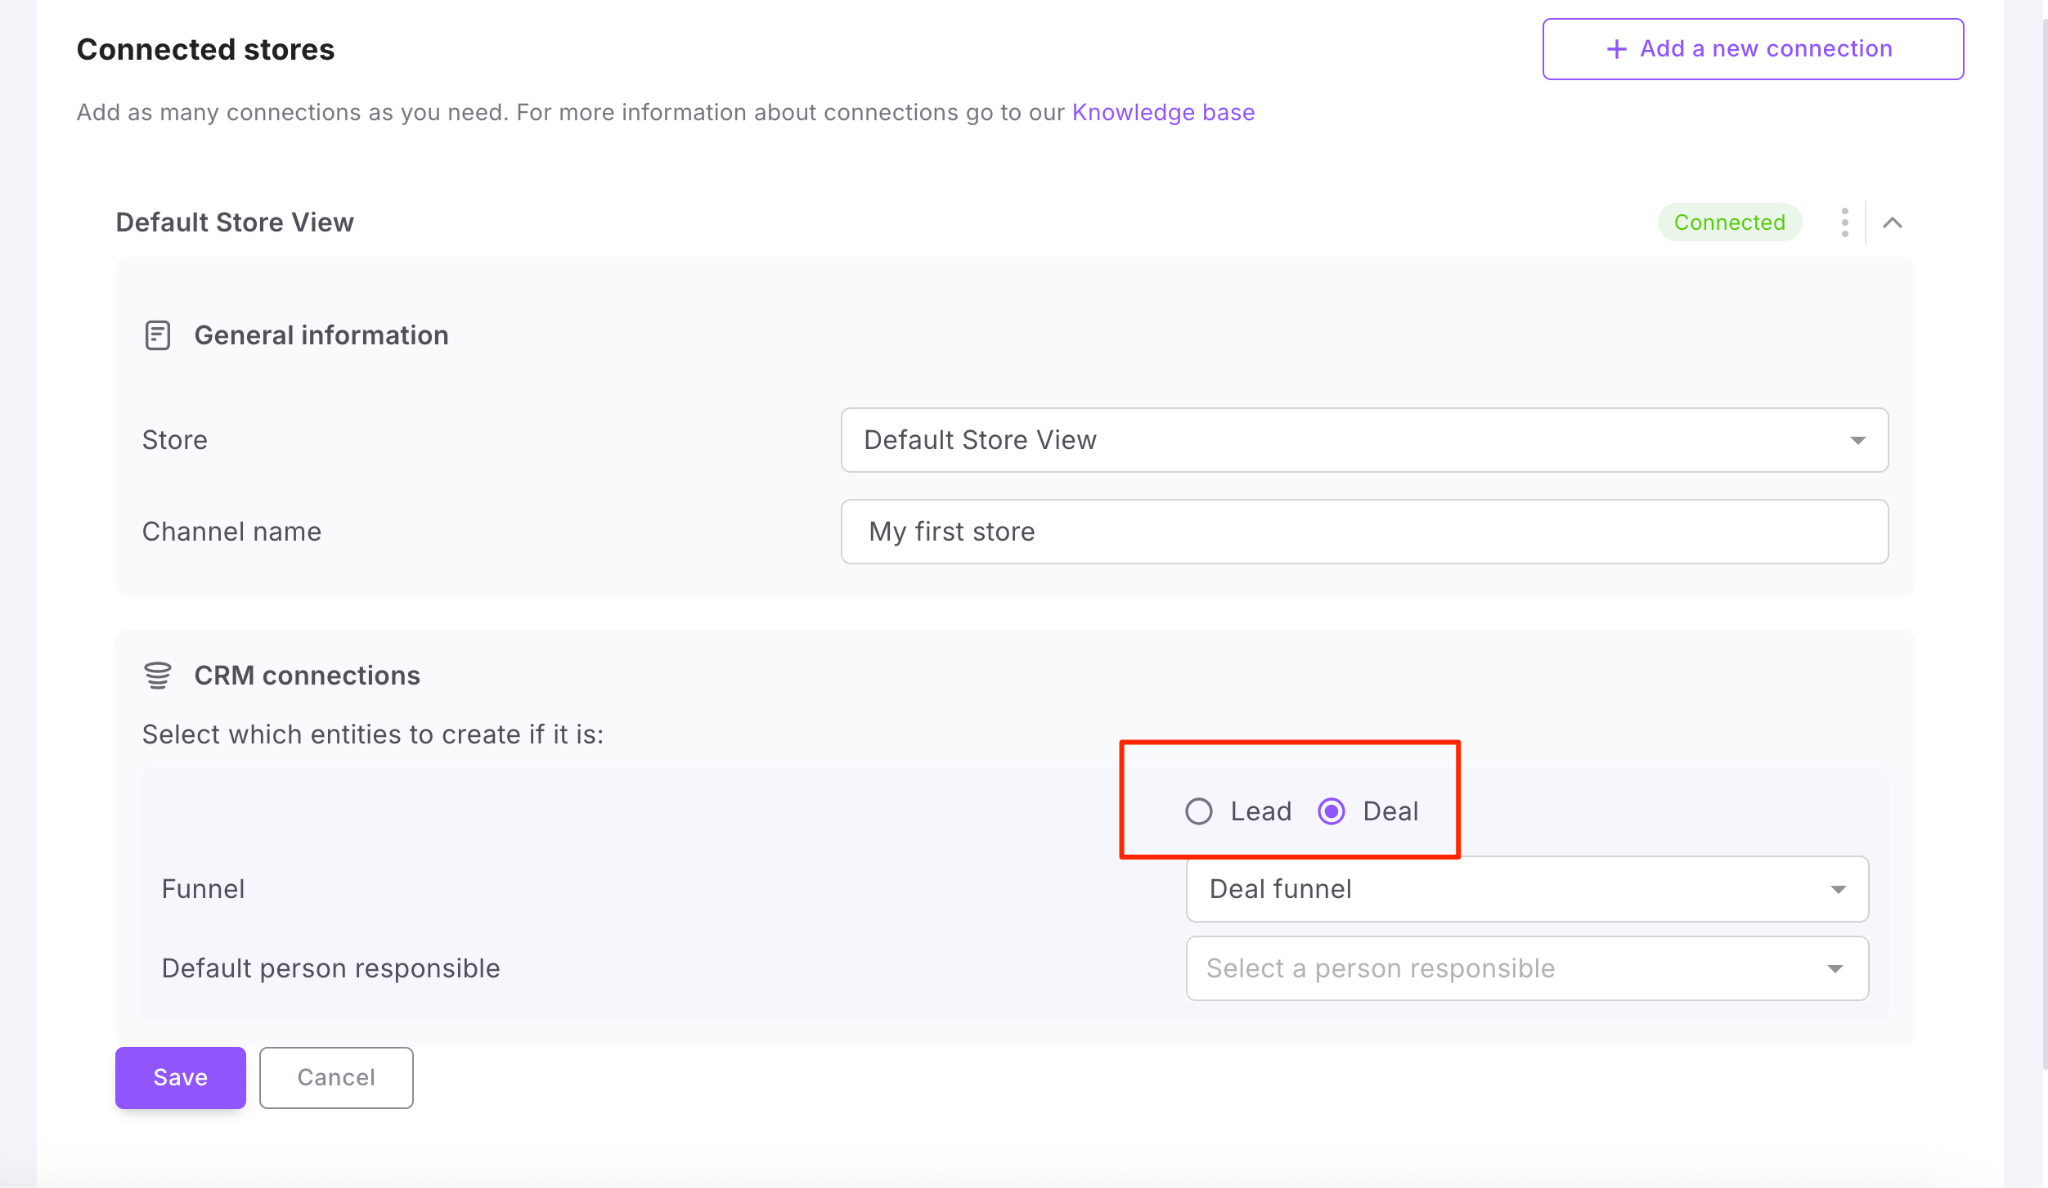The image size is (2048, 1188).
Task: Open the person responsible dropdown
Action: pos(1526,968)
